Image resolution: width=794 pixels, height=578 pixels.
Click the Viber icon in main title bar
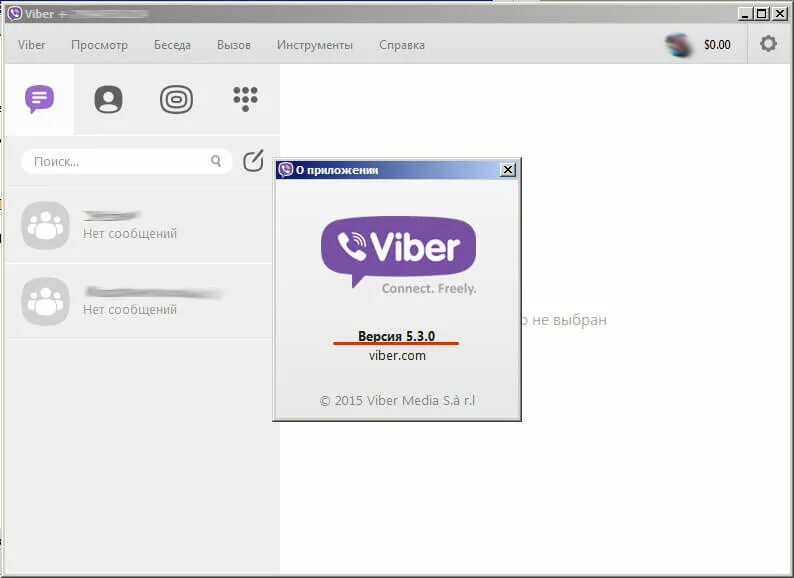coord(15,13)
